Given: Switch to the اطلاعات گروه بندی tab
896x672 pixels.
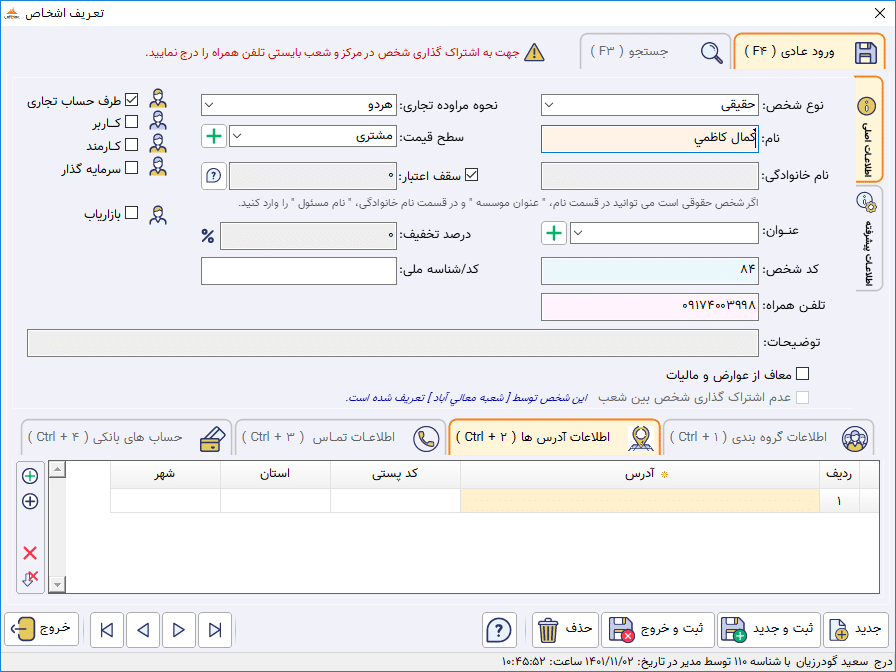Looking at the screenshot, I should (x=769, y=438).
